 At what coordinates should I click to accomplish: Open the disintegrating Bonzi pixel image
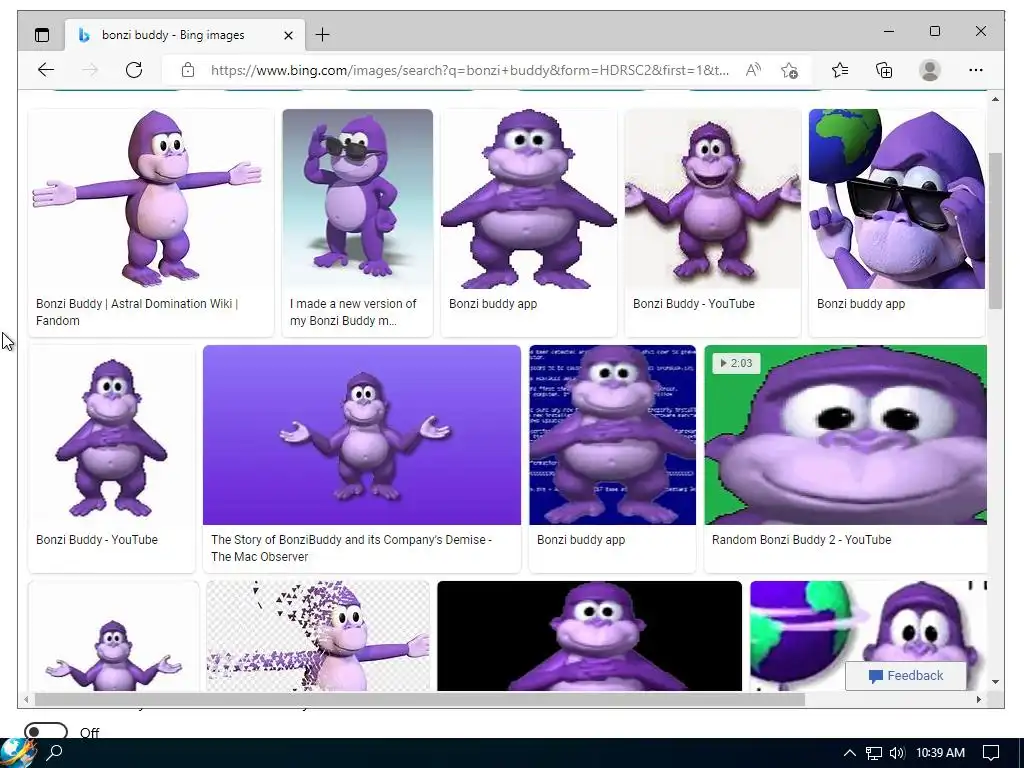coord(318,636)
